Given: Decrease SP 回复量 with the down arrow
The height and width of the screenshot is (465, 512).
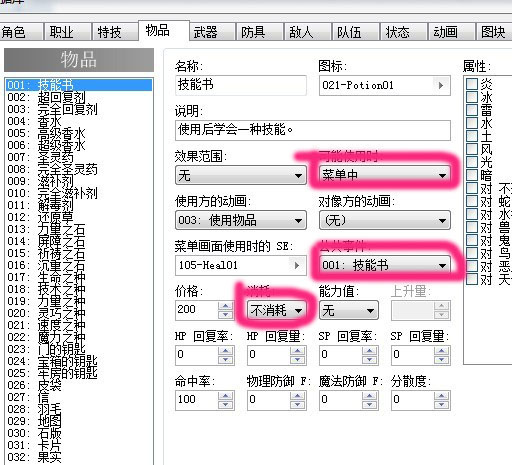Looking at the screenshot, I should tap(441, 359).
